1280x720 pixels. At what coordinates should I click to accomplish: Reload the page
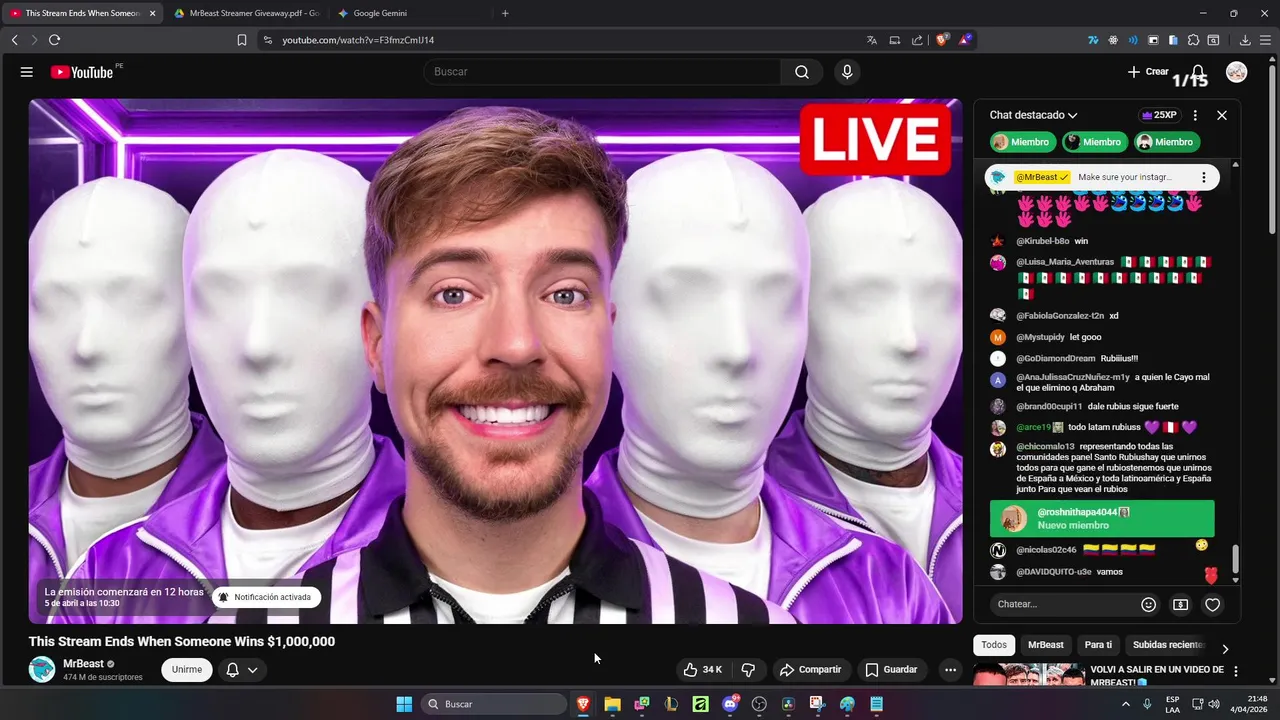[54, 40]
